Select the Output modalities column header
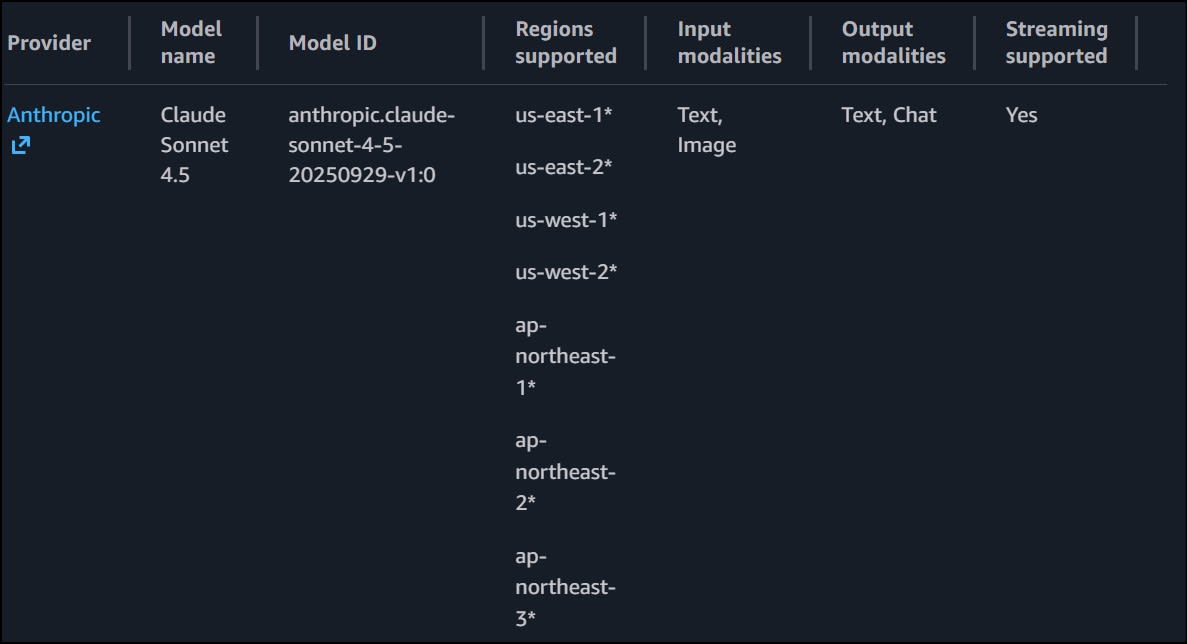This screenshot has height=644, width=1187. [x=893, y=43]
